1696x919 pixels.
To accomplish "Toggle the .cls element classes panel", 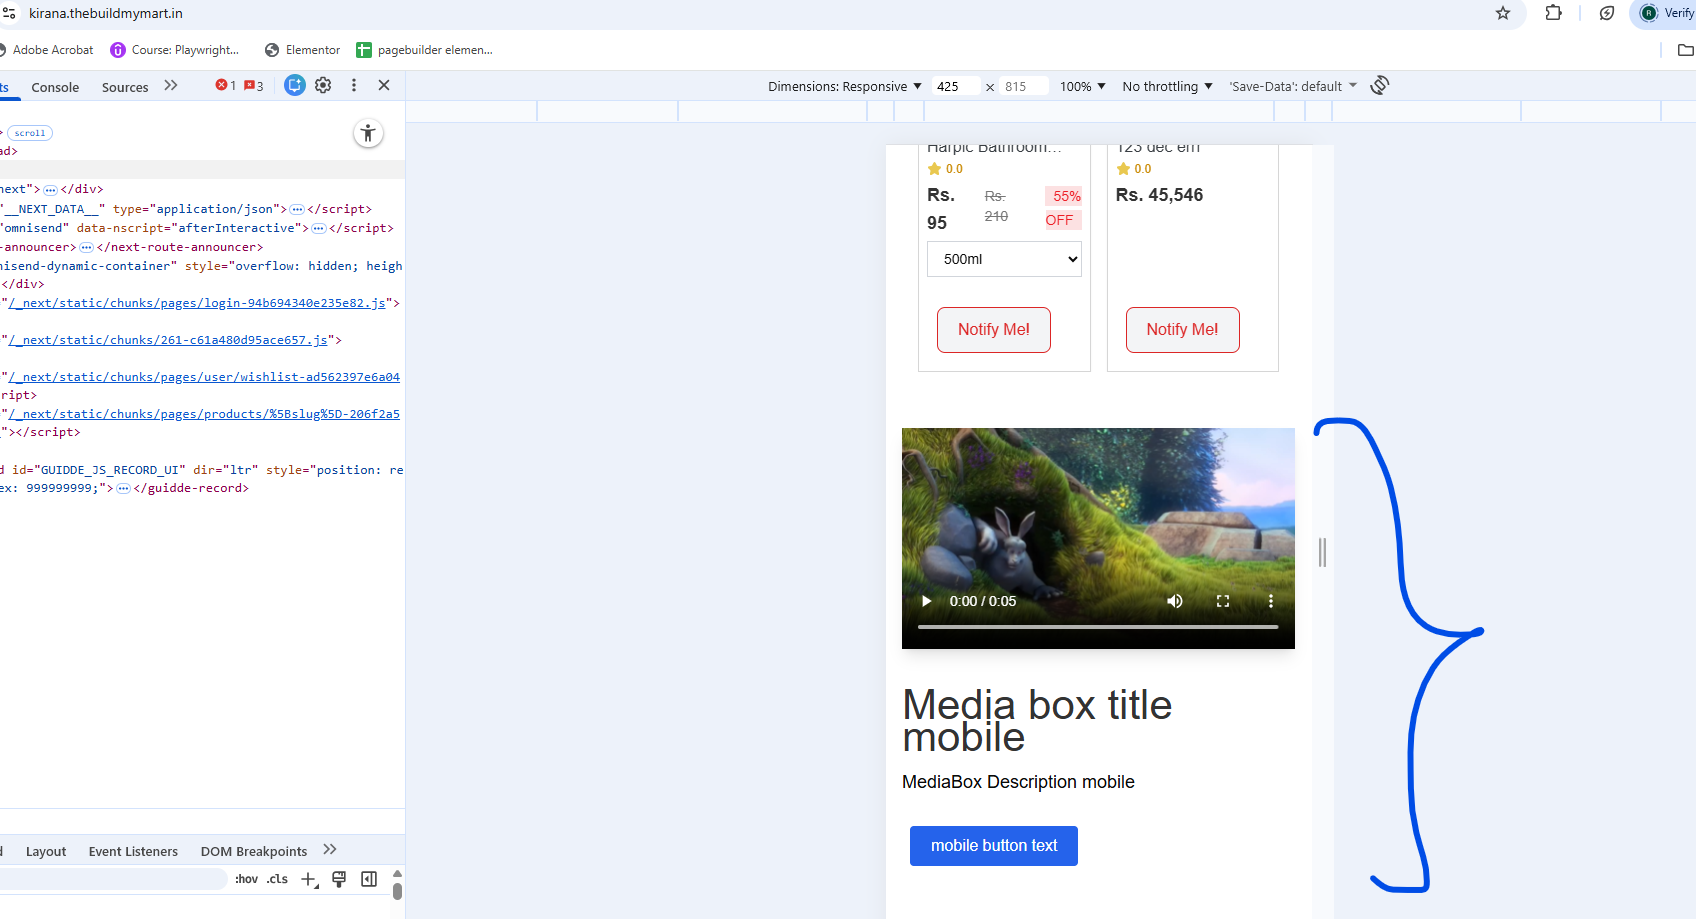I will click(x=278, y=879).
